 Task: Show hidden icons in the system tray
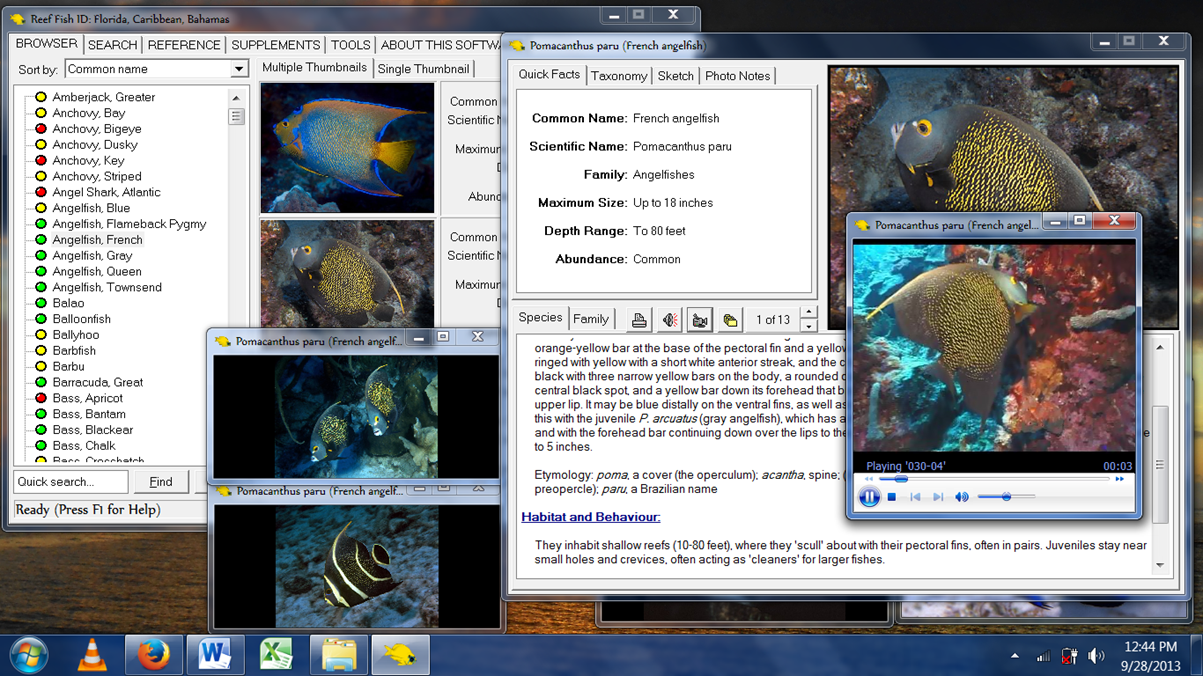pos(1016,656)
